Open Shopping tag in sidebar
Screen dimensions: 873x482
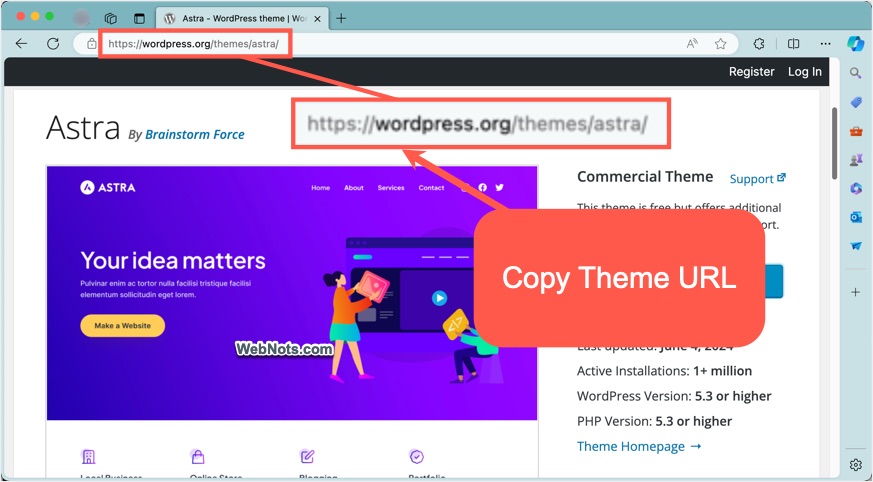coord(856,102)
